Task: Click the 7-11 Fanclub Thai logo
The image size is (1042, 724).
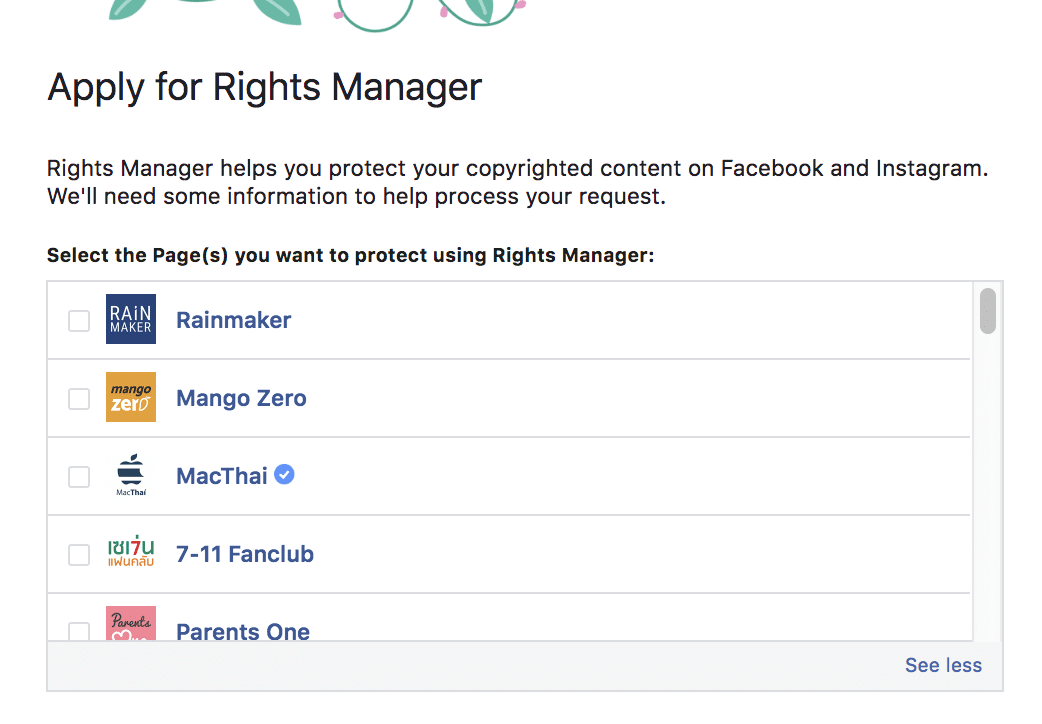Action: 130,553
